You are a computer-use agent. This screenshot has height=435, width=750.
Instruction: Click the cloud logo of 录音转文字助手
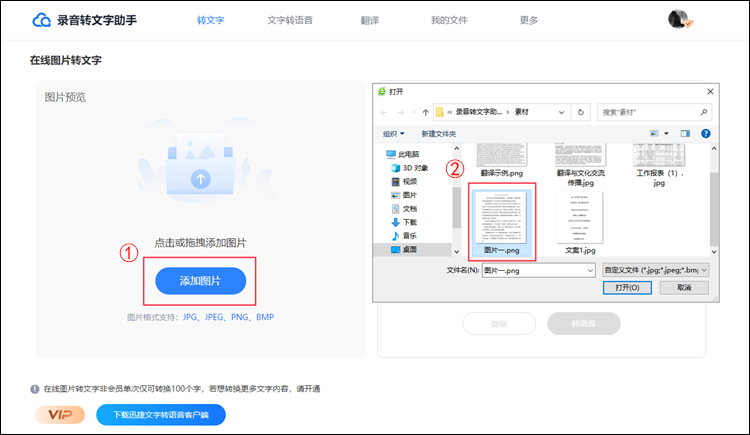(42, 20)
